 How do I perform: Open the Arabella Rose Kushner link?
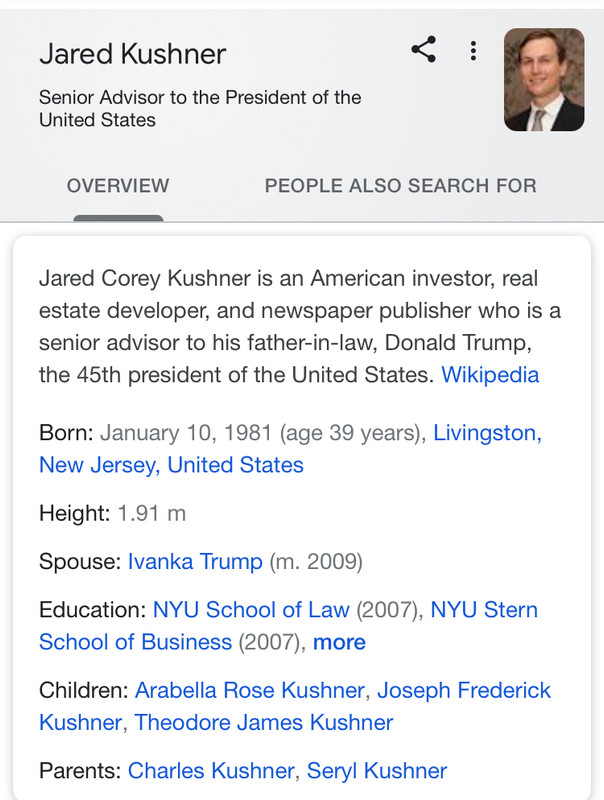click(249, 690)
